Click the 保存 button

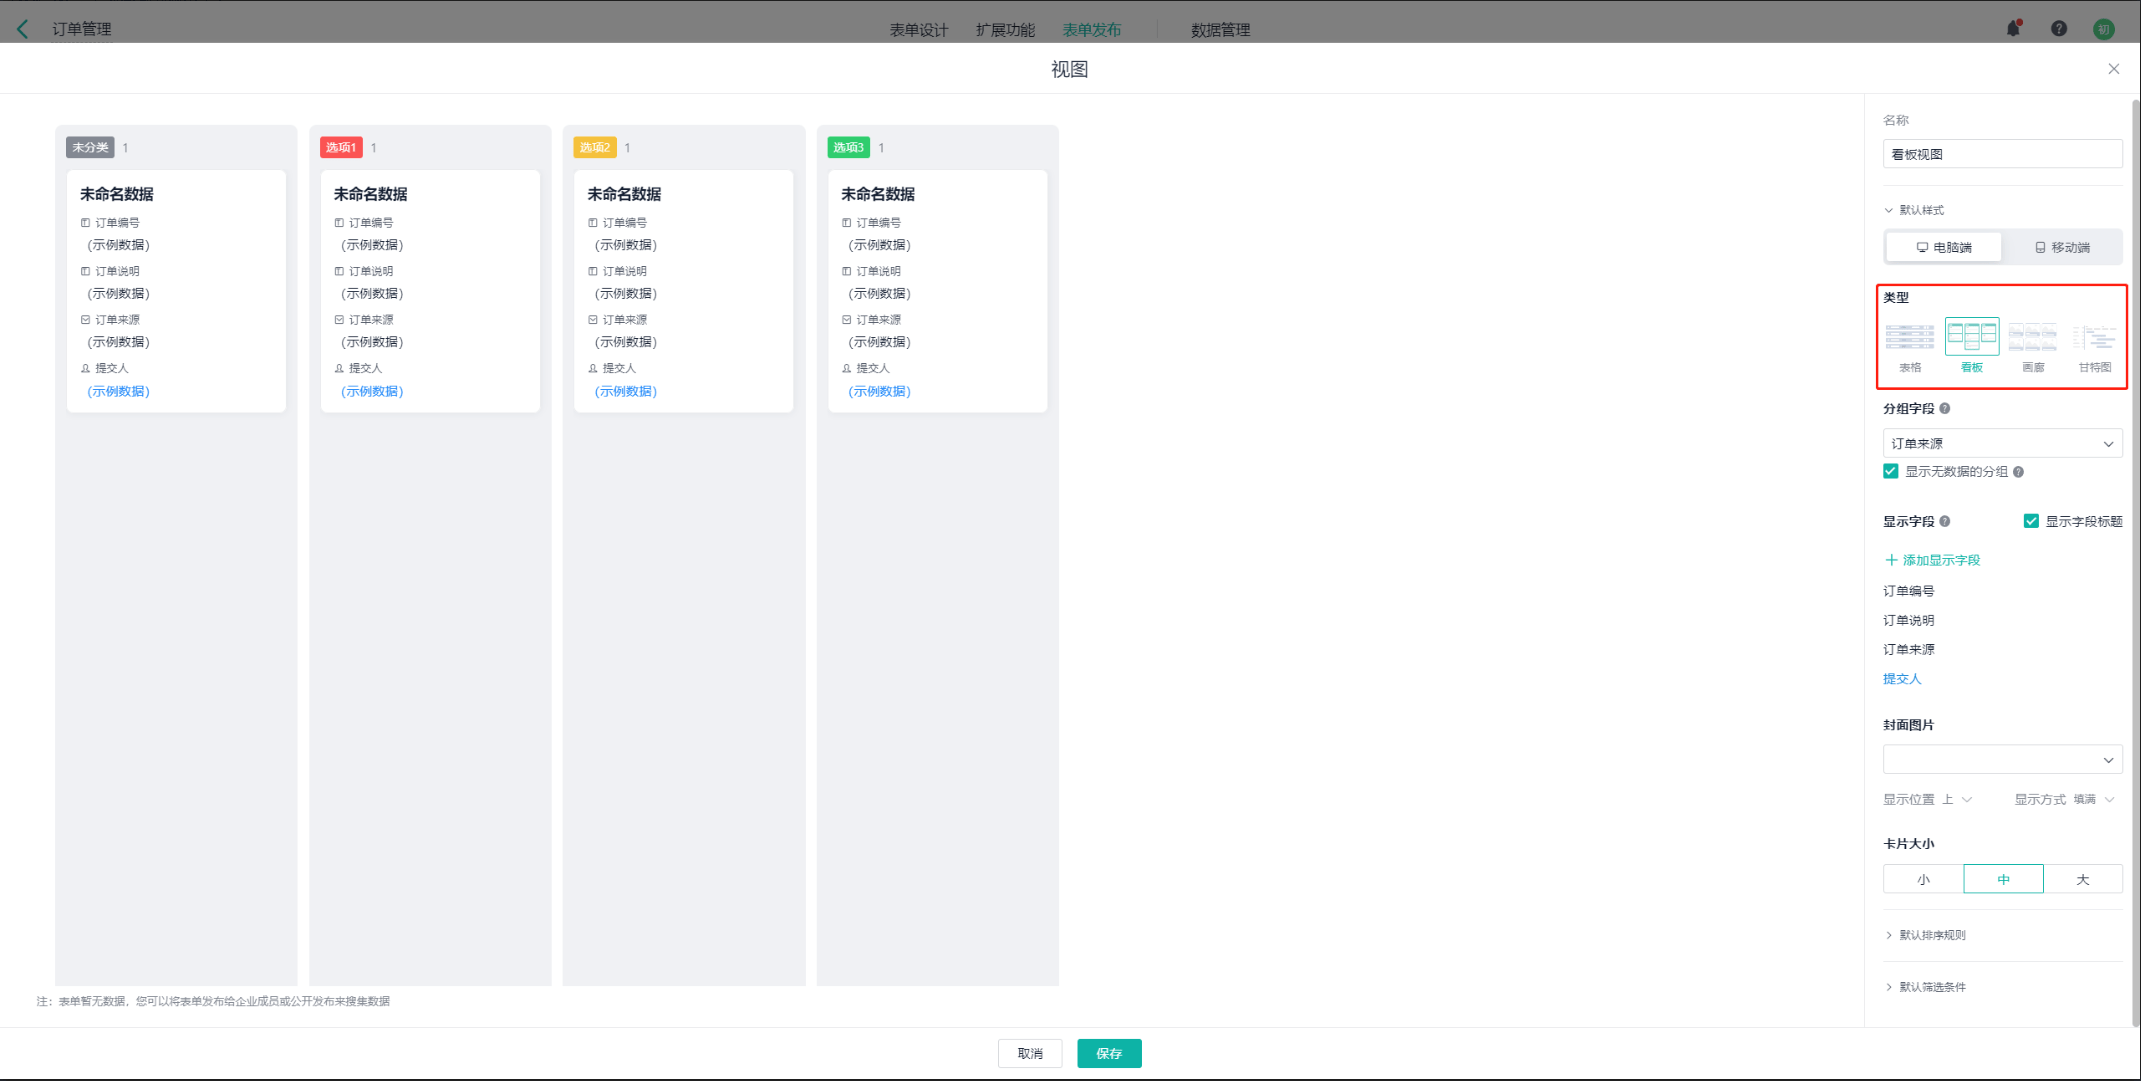click(1108, 1053)
